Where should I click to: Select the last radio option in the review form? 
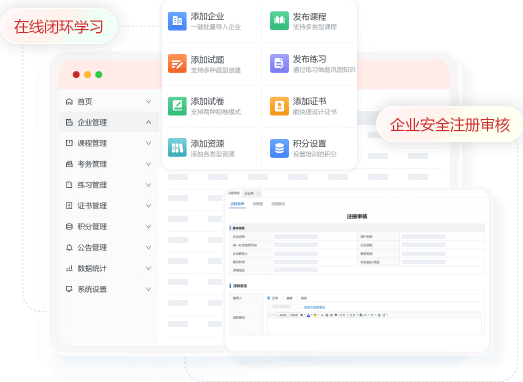pyautogui.click(x=298, y=298)
